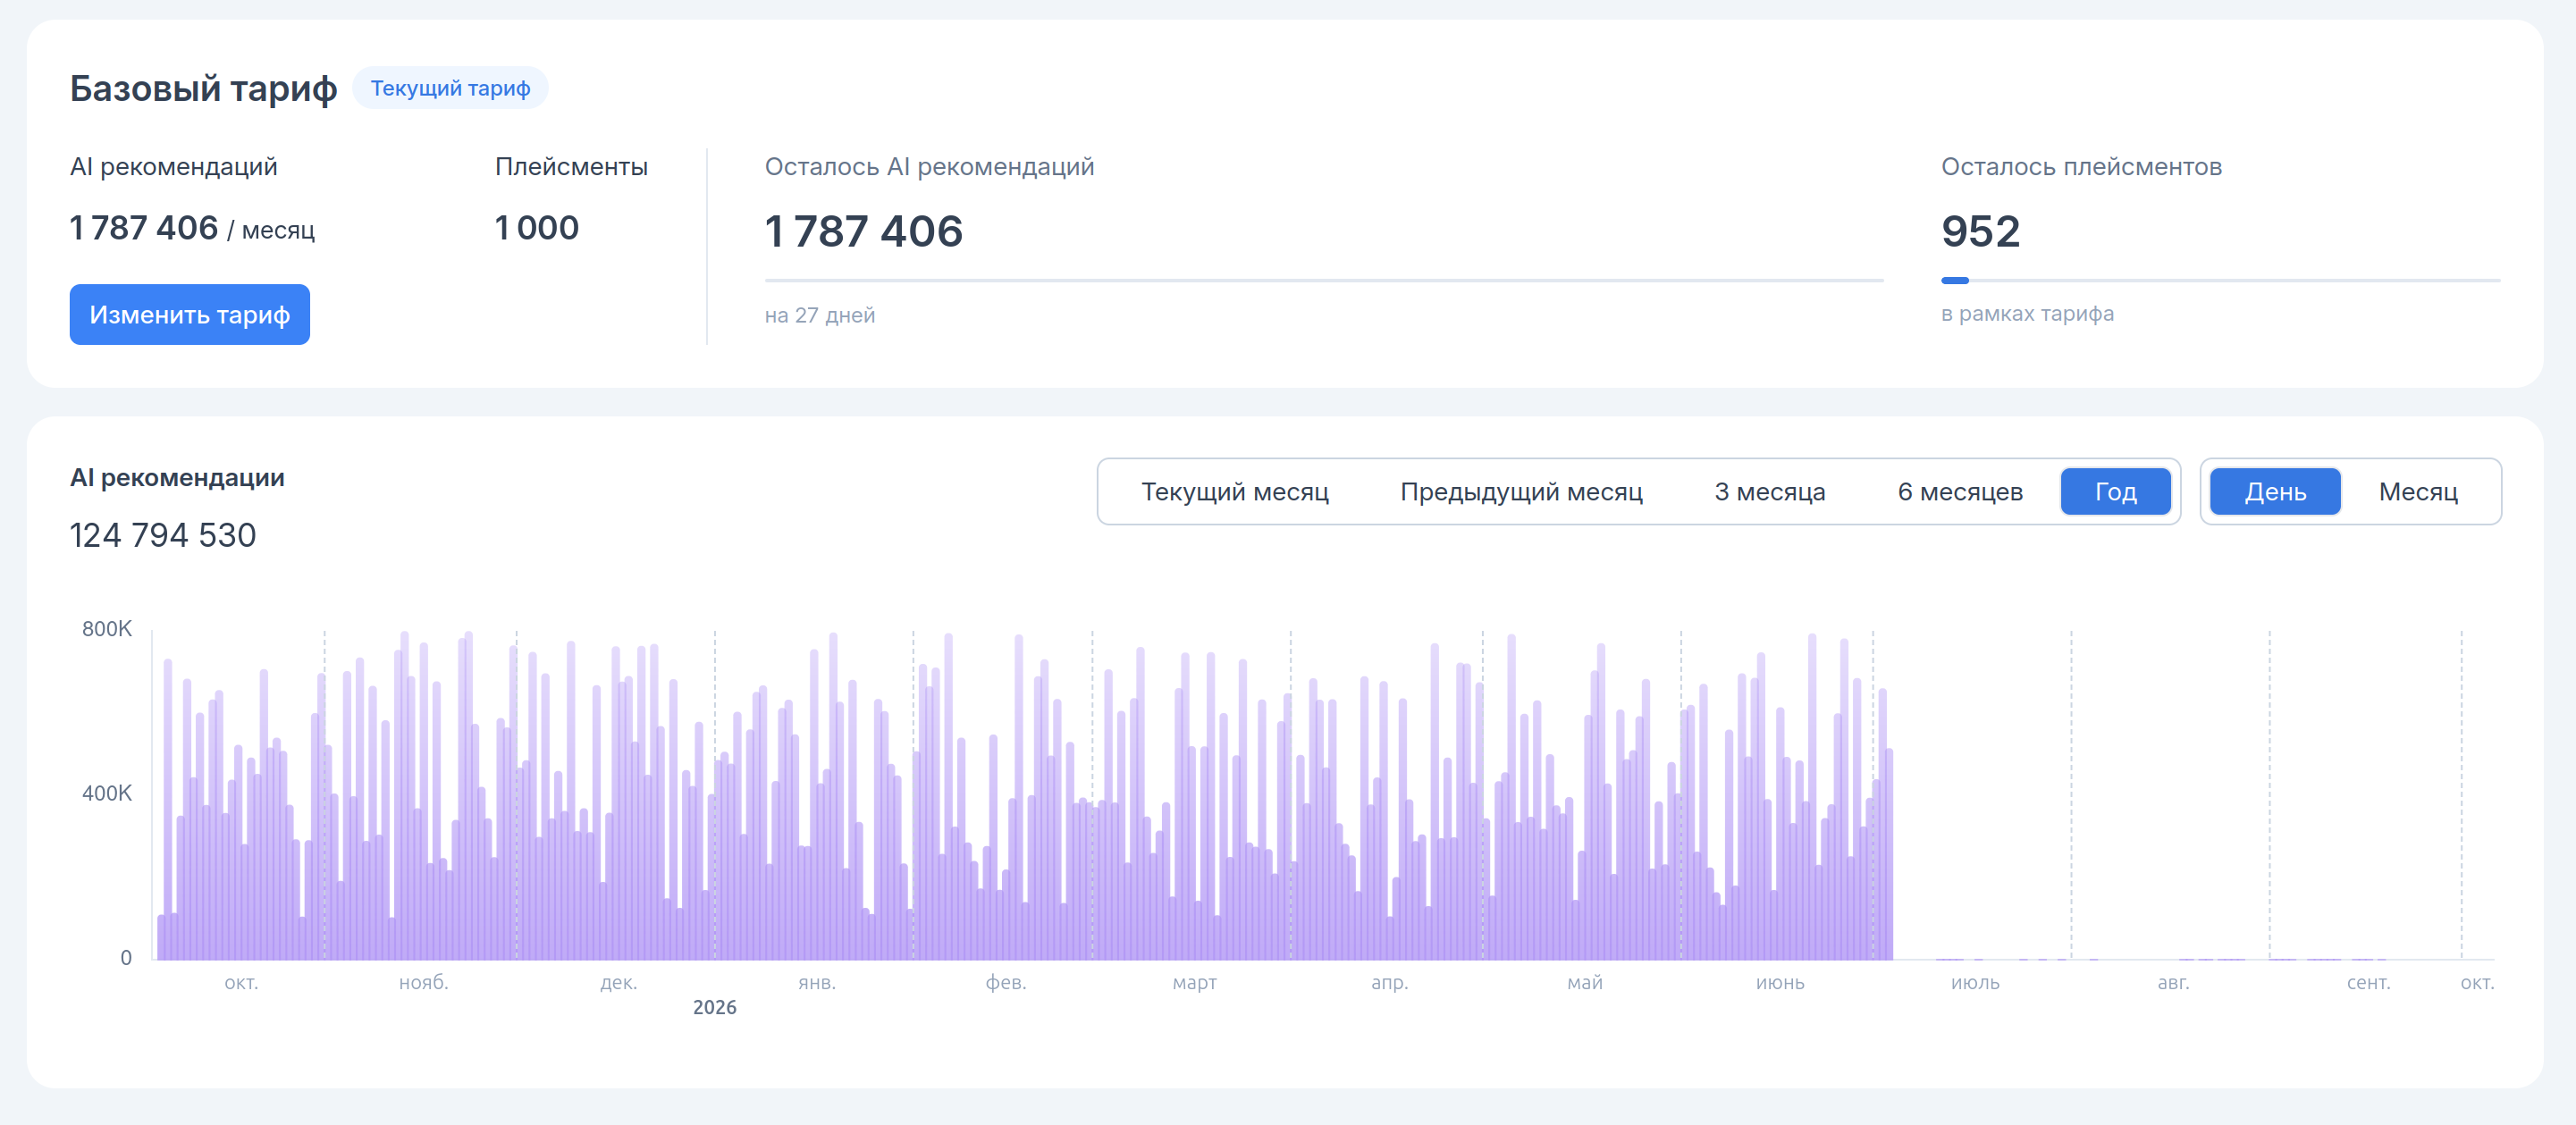Viewport: 2576px width, 1125px height.
Task: Click the 400K axis label
Action: 107,793
